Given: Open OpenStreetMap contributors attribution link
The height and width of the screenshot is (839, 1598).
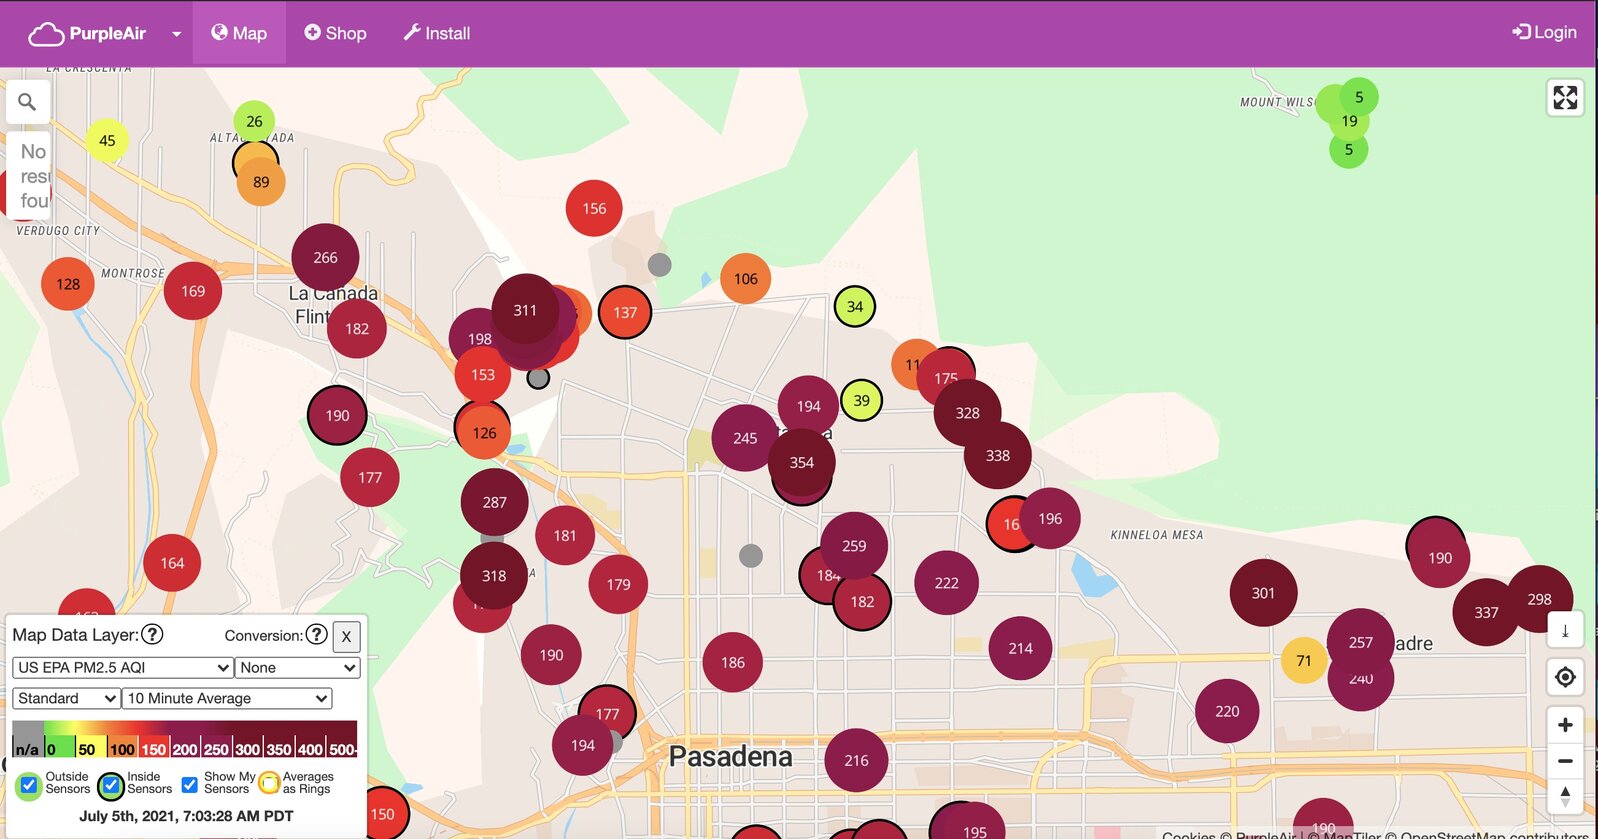Looking at the screenshot, I should [x=1494, y=834].
